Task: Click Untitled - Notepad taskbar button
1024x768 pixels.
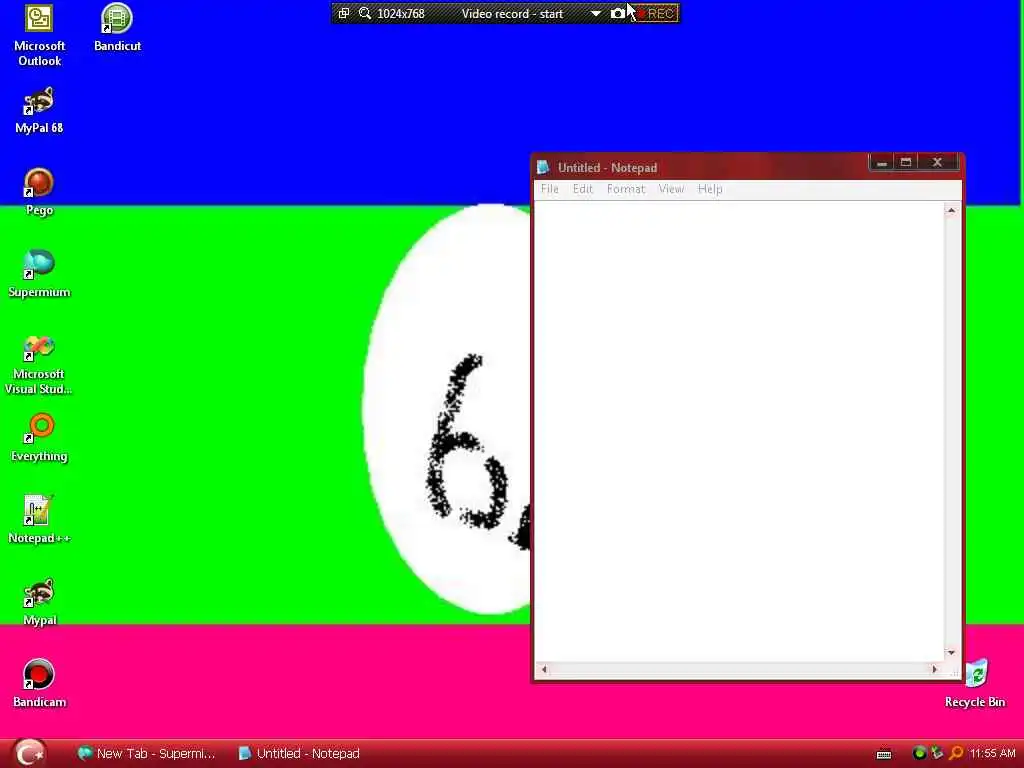Action: coord(299,753)
